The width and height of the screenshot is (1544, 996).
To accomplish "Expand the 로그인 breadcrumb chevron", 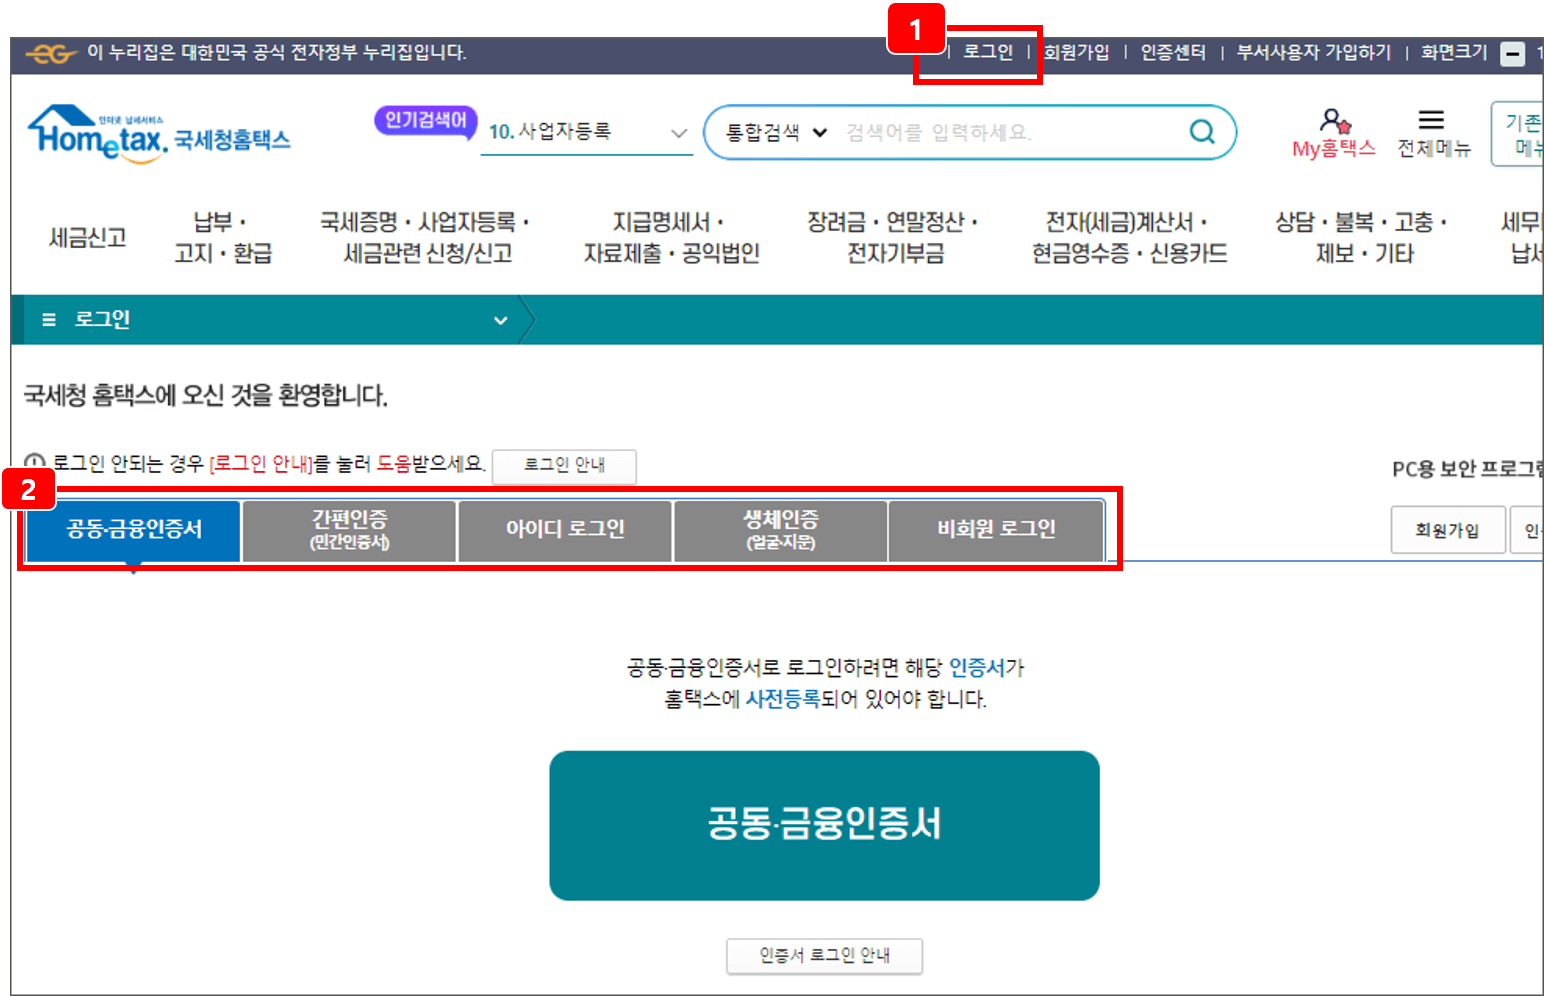I will click(x=500, y=320).
